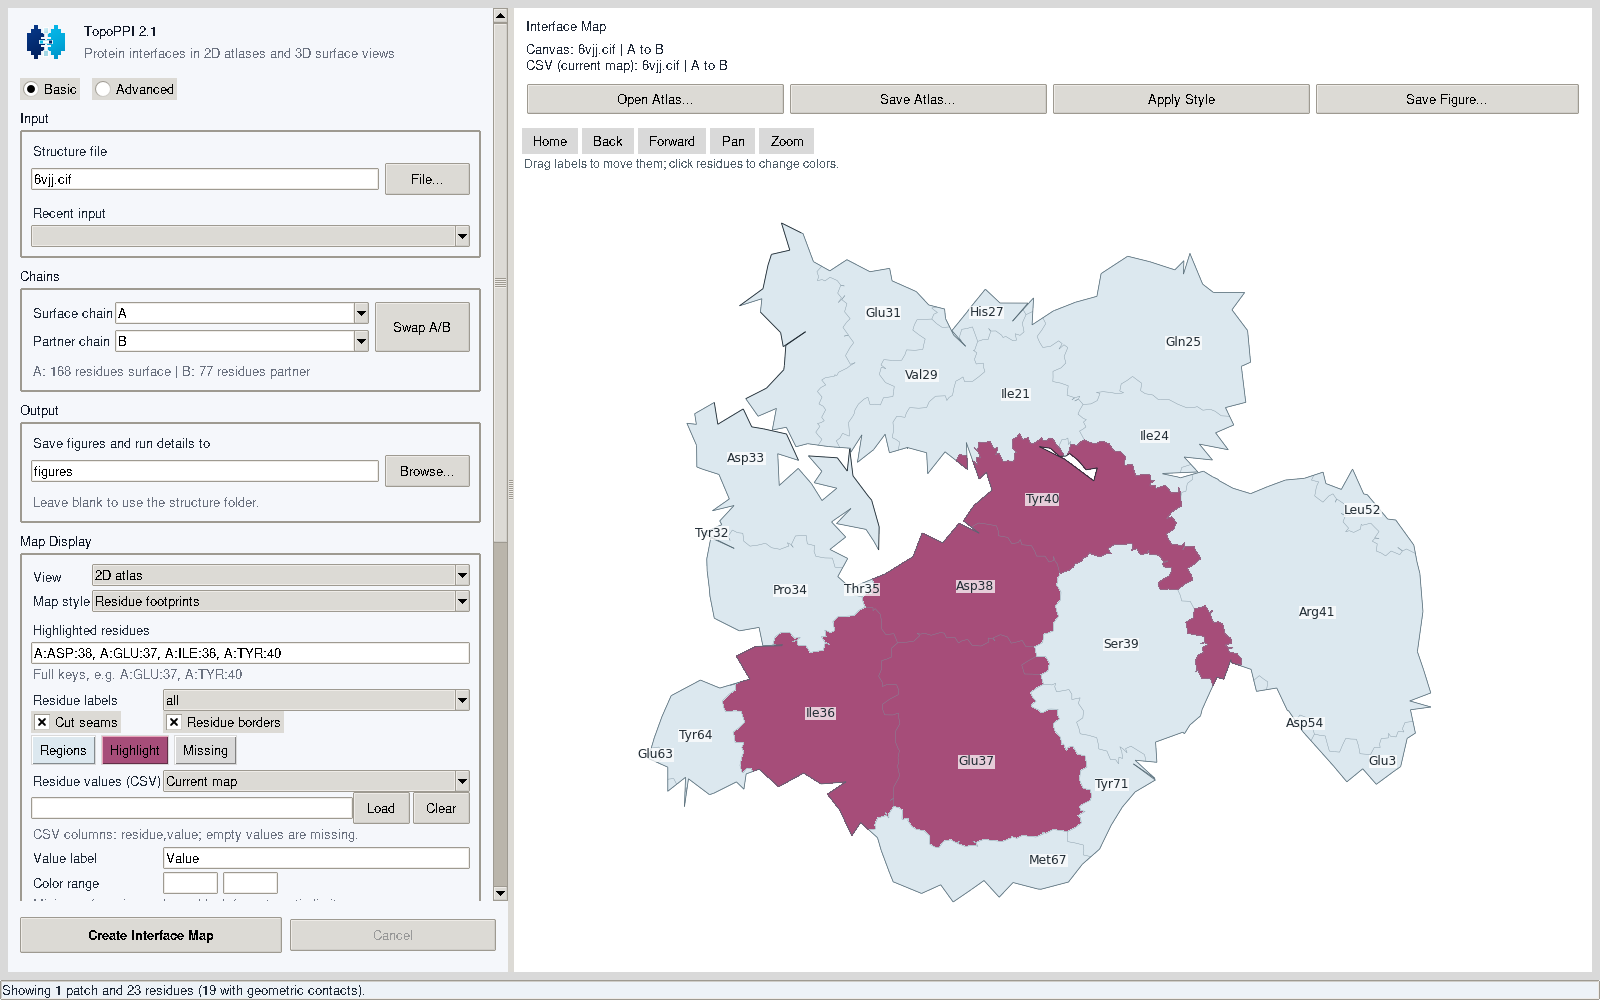Click the Tyr40 residue label on map

[x=1042, y=499]
